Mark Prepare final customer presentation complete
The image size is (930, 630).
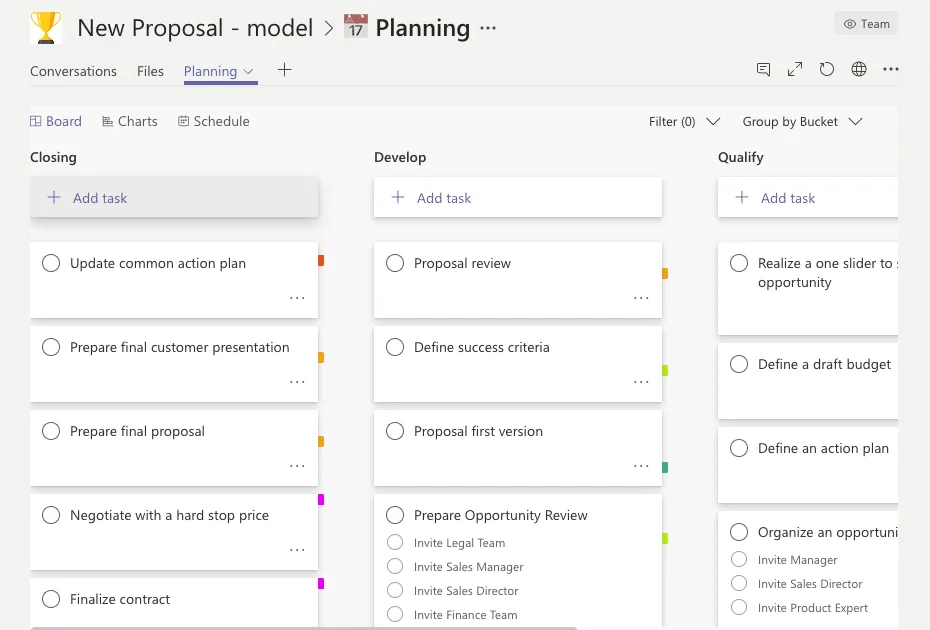pos(51,347)
